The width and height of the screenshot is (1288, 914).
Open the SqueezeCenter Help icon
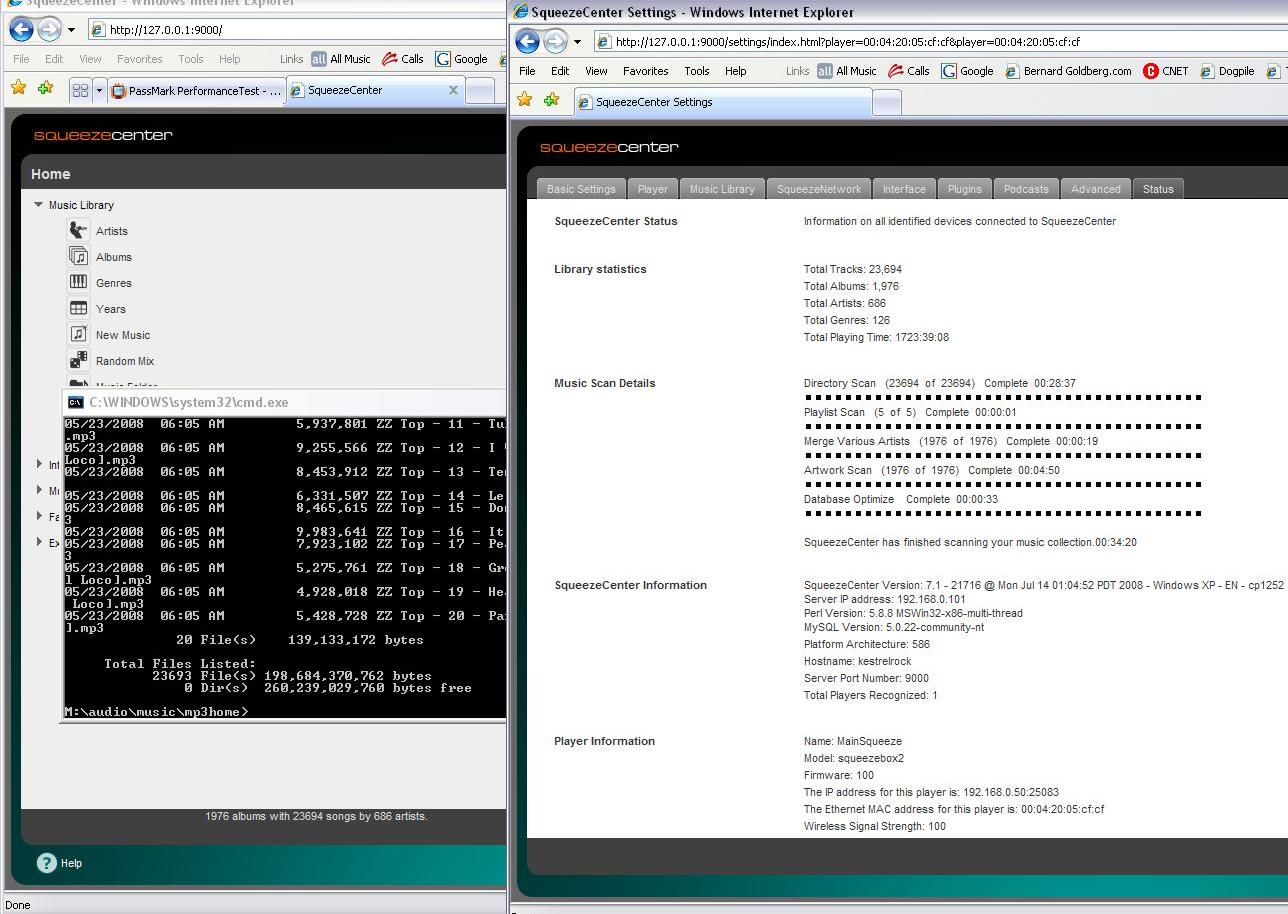(46, 863)
